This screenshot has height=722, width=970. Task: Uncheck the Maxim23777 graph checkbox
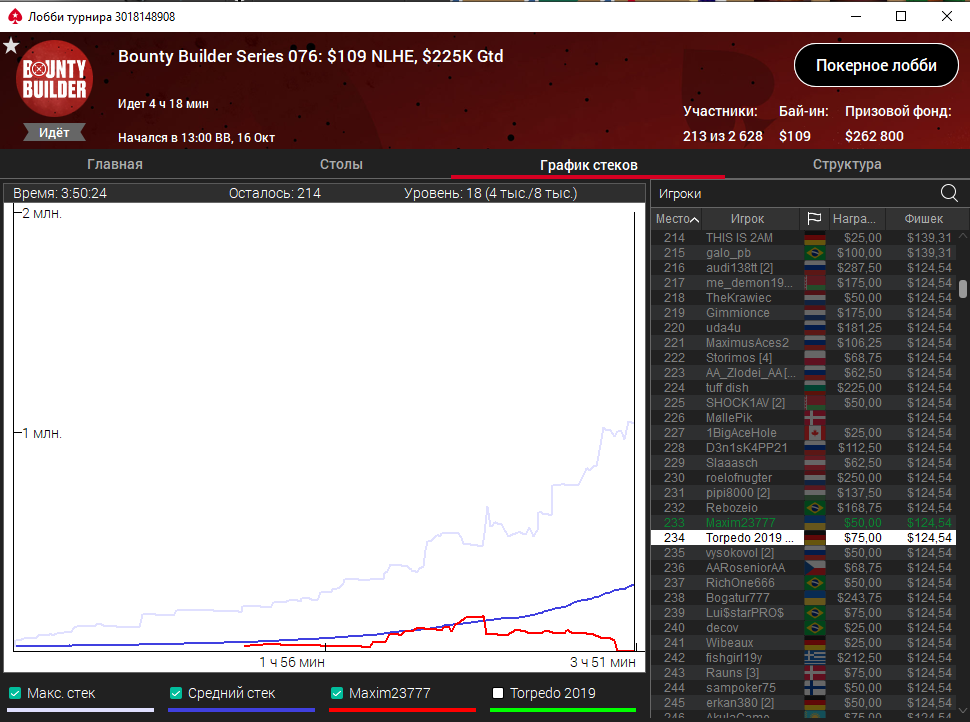point(337,693)
